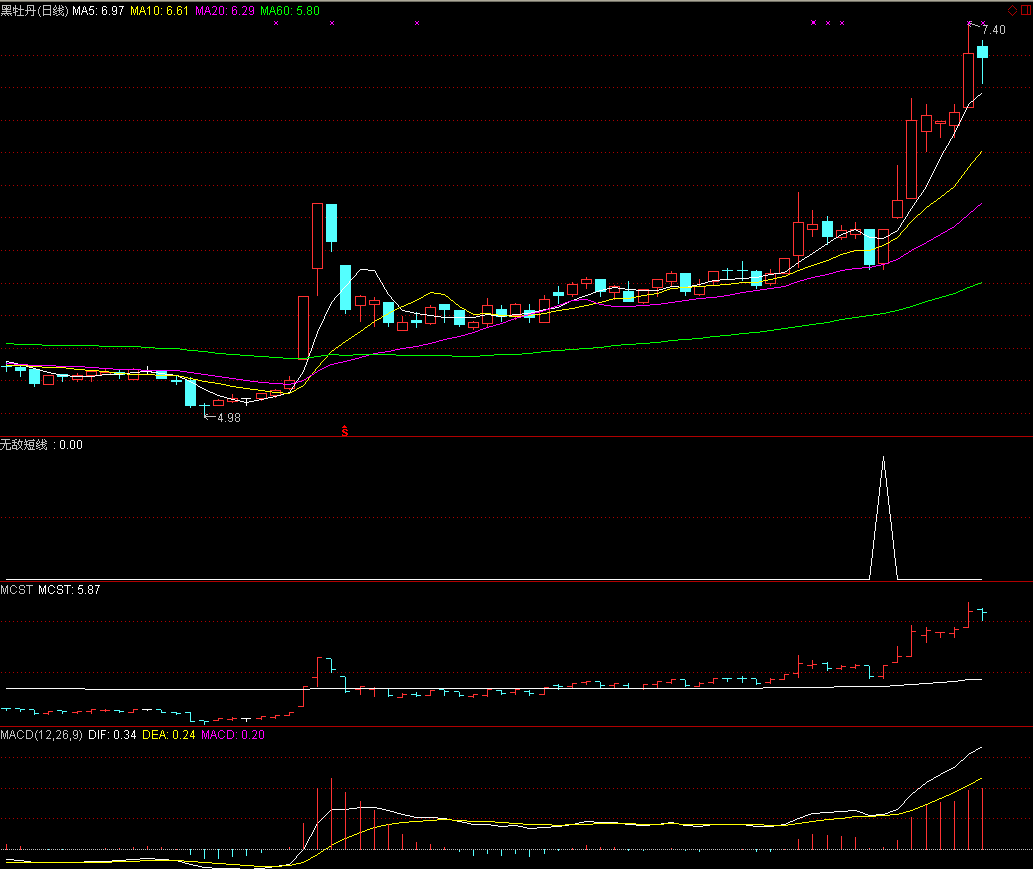Click the red diamond icon at top right
The height and width of the screenshot is (869, 1033).
click(x=1013, y=10)
